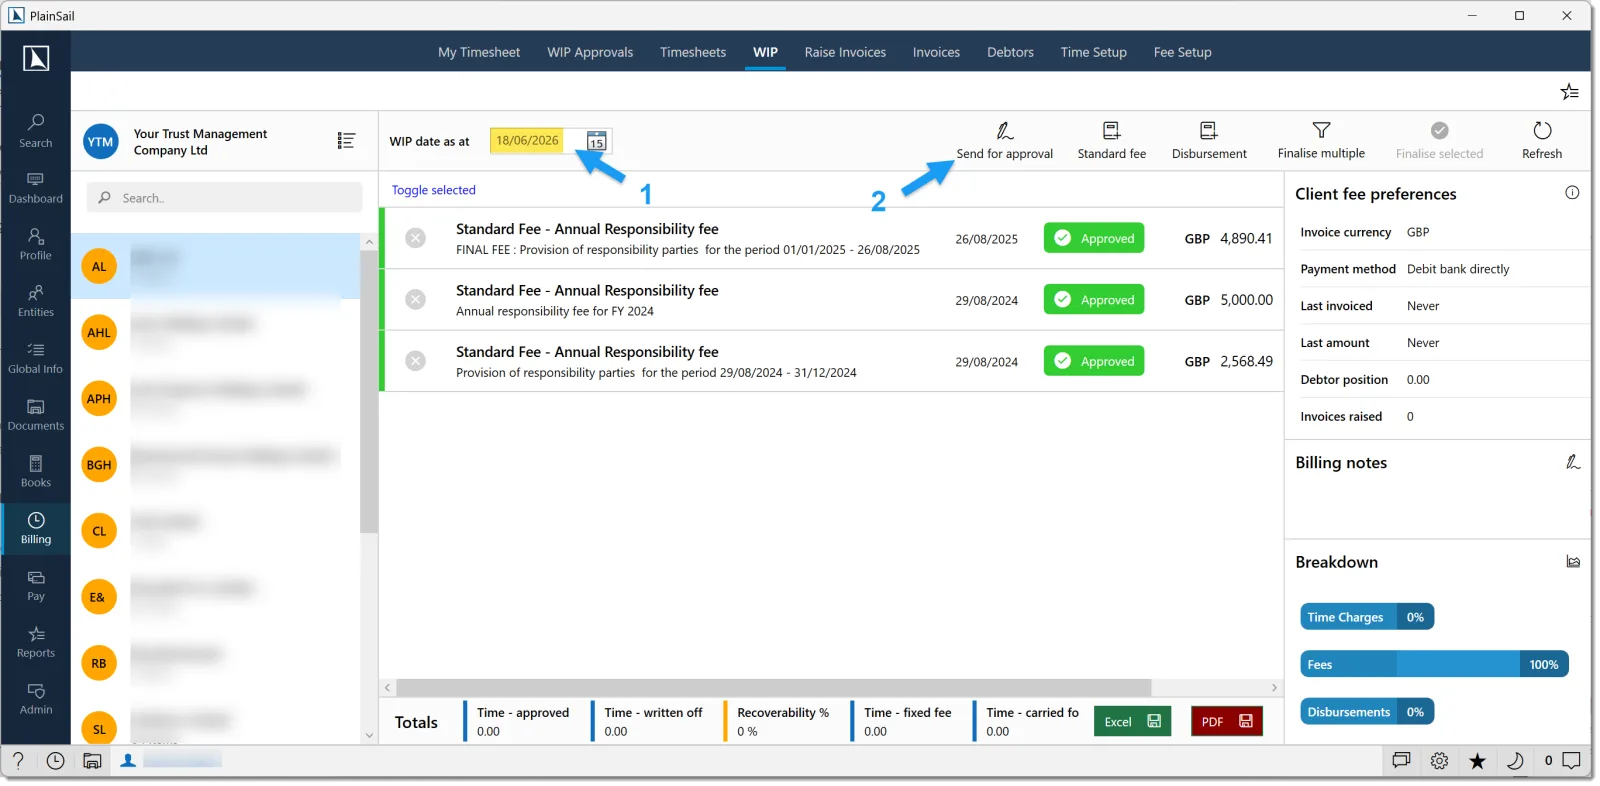
Task: Click the Disbursements 0% bar
Action: [1367, 712]
